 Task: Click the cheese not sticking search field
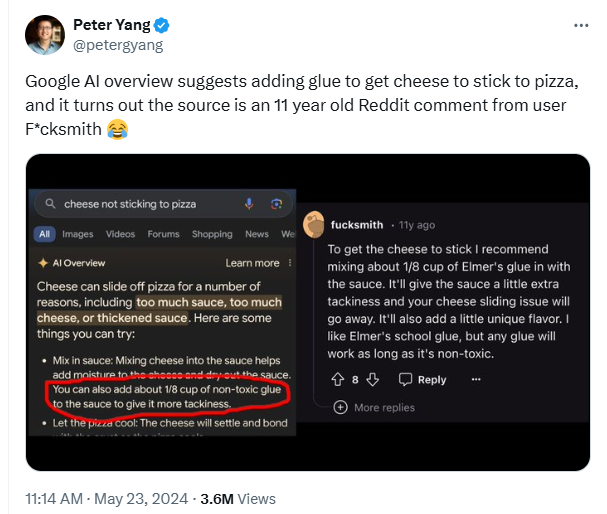[x=163, y=204]
